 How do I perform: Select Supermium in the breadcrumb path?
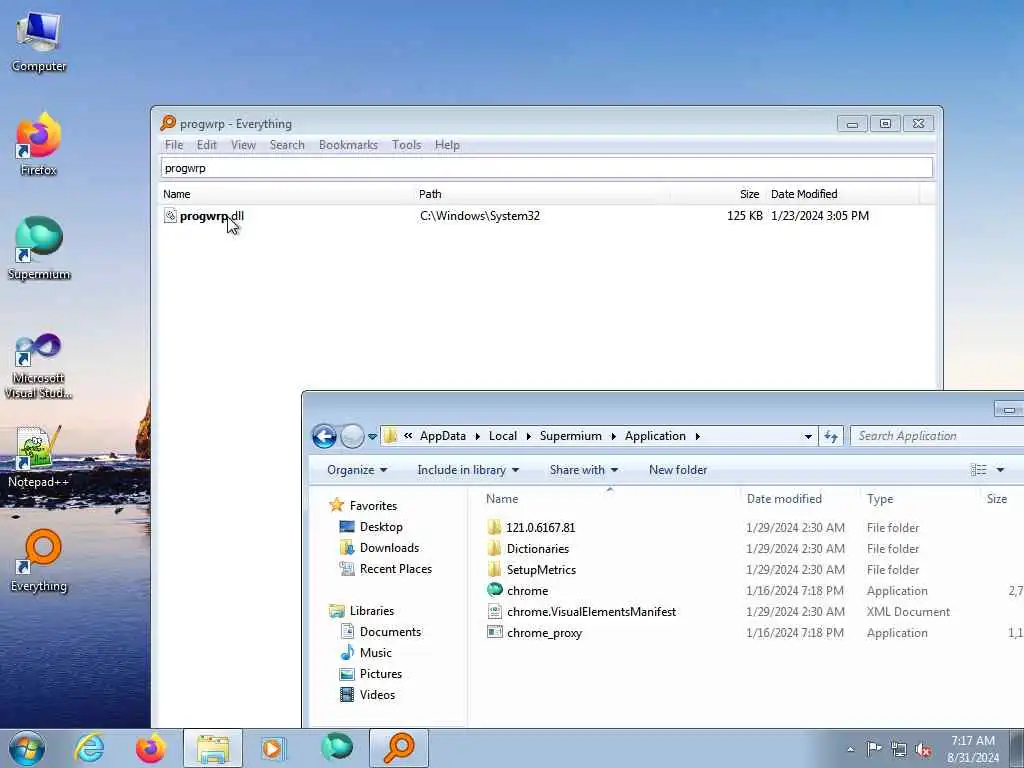tap(571, 436)
